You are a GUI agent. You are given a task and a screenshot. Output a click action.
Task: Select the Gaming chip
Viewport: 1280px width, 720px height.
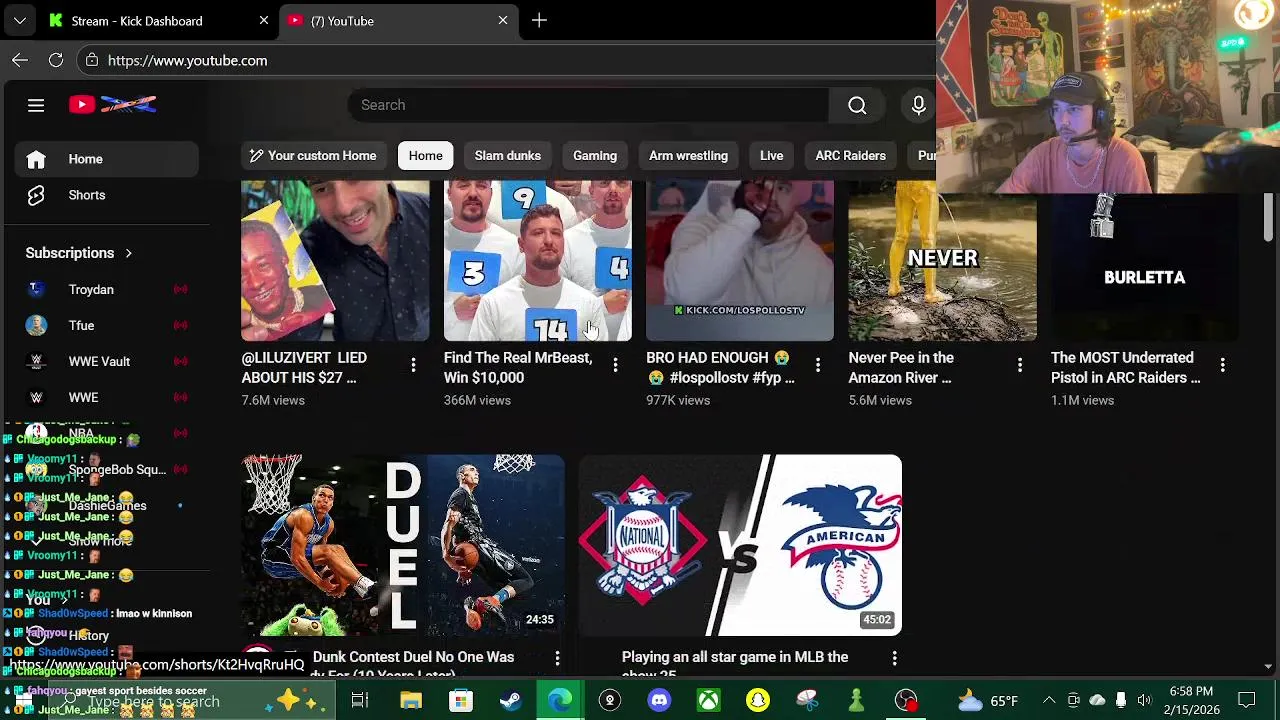(595, 156)
